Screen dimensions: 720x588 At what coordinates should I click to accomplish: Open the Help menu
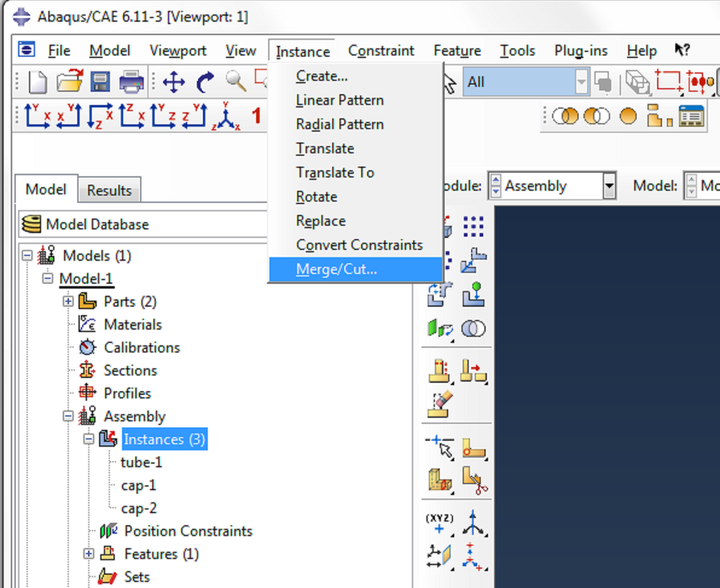pos(641,50)
